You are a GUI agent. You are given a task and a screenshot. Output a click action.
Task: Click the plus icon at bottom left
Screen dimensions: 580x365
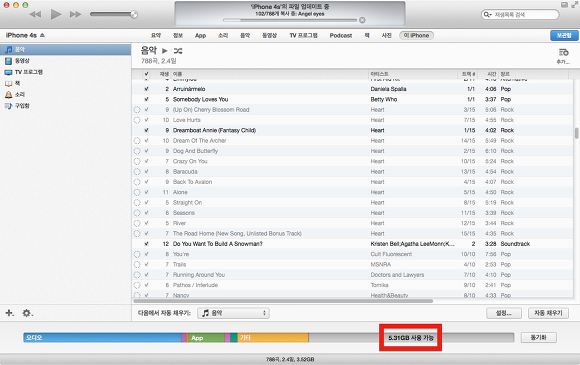(9, 313)
